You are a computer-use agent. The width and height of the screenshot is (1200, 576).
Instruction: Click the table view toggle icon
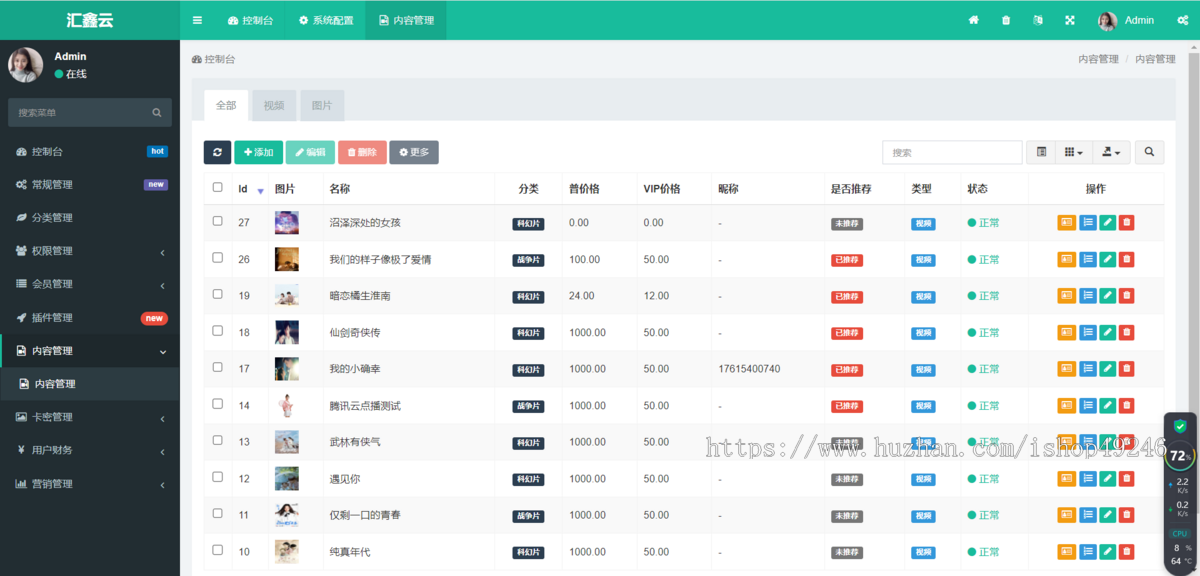(1041, 152)
